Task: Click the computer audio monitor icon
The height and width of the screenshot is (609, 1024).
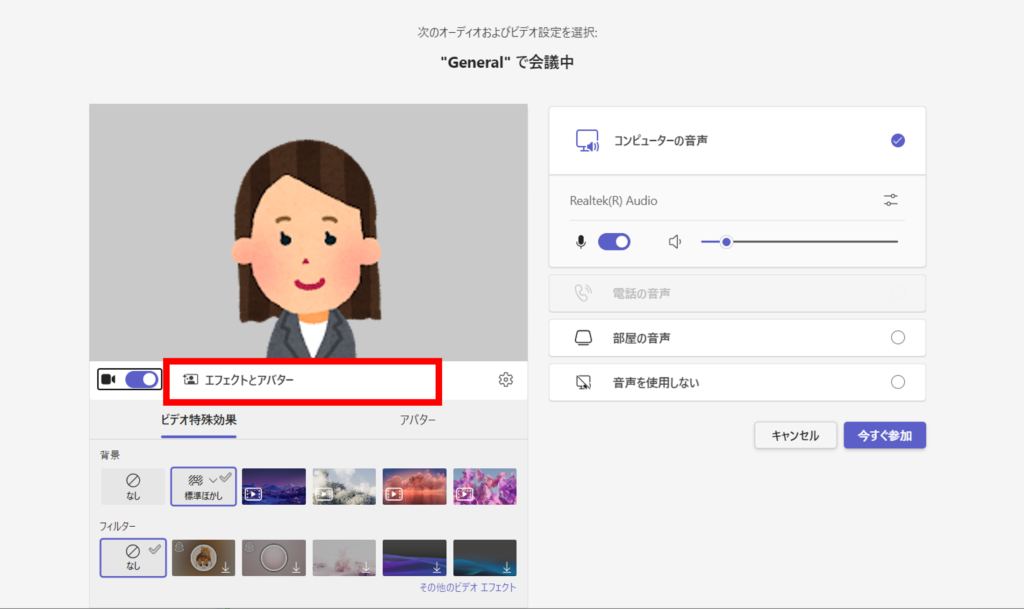Action: (587, 140)
